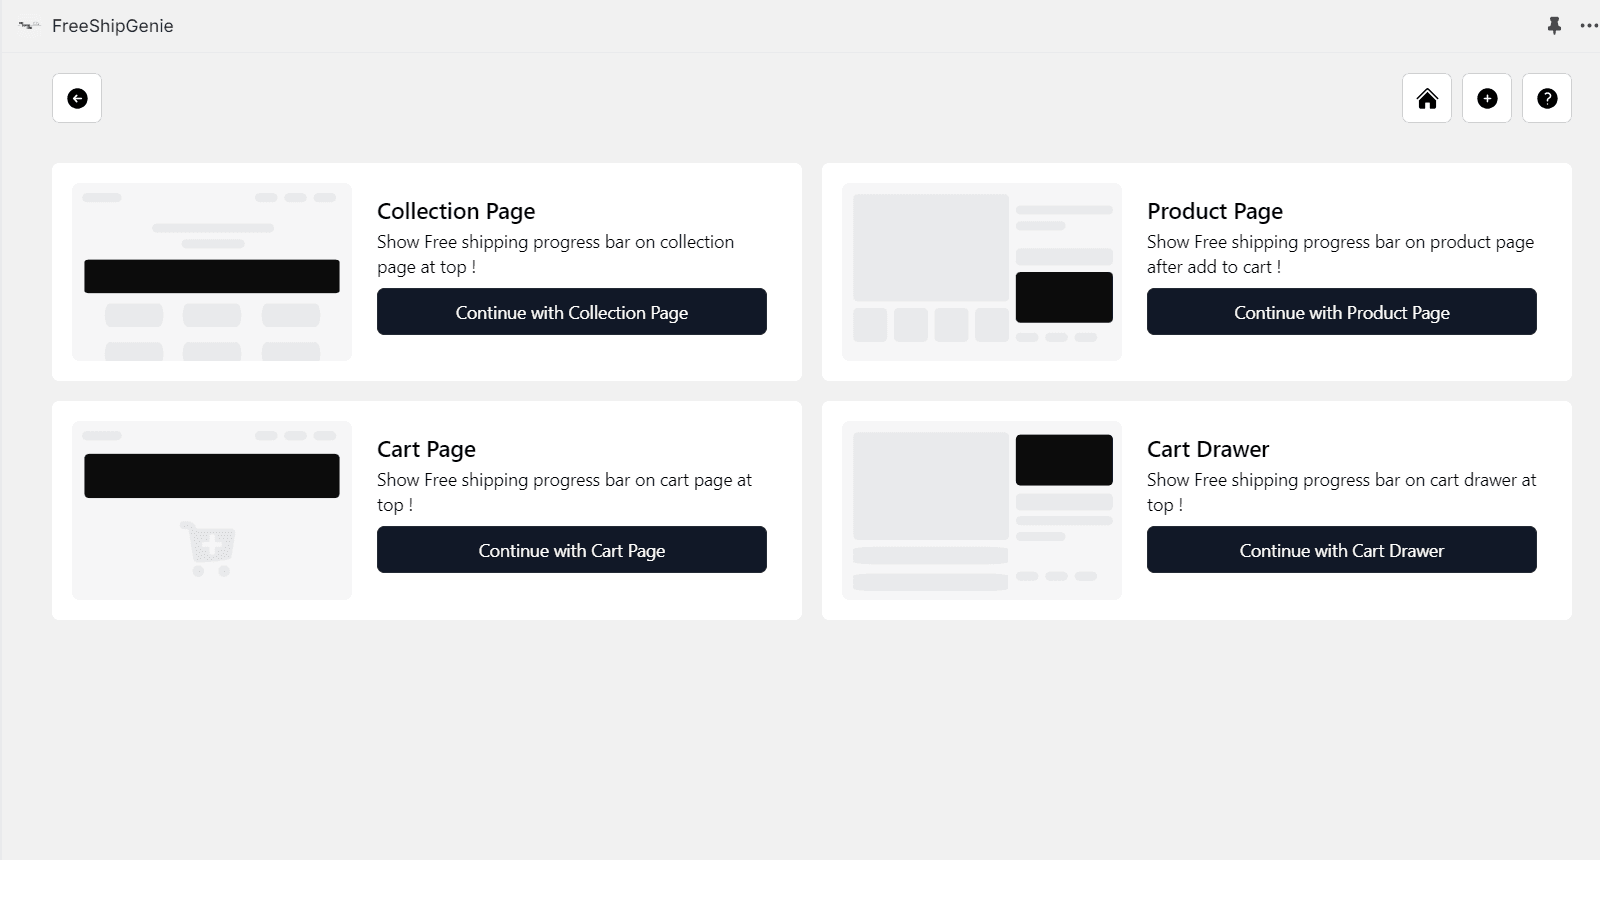This screenshot has height=900, width=1600.
Task: Click the Cart Drawer layout thumbnail
Action: [981, 510]
